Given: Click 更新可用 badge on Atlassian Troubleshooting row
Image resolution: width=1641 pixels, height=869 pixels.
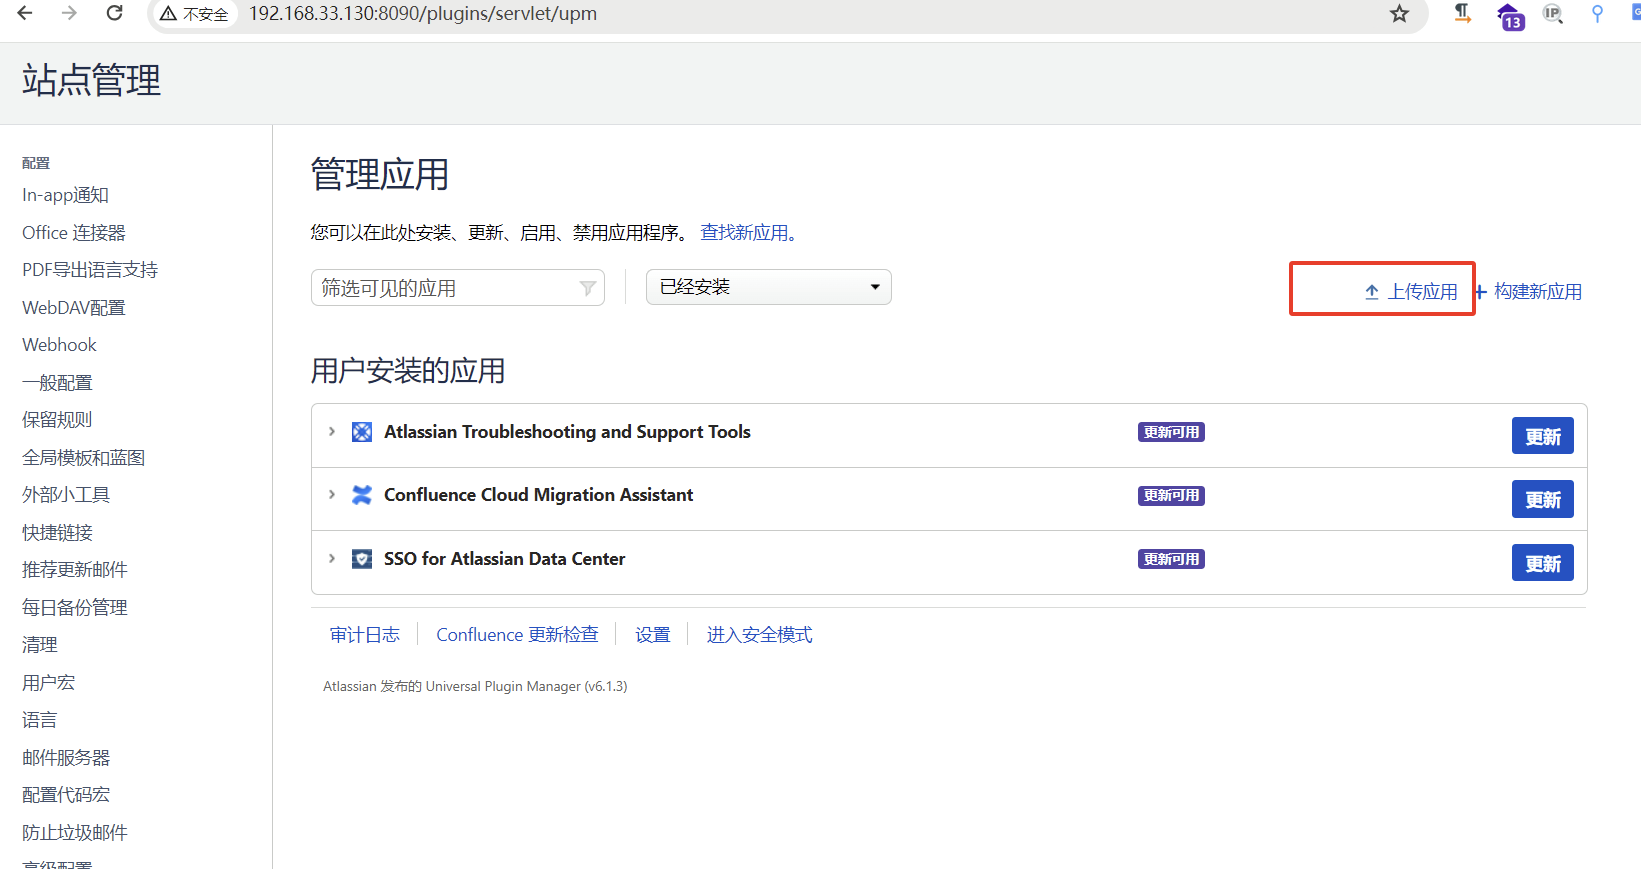Looking at the screenshot, I should point(1171,432).
